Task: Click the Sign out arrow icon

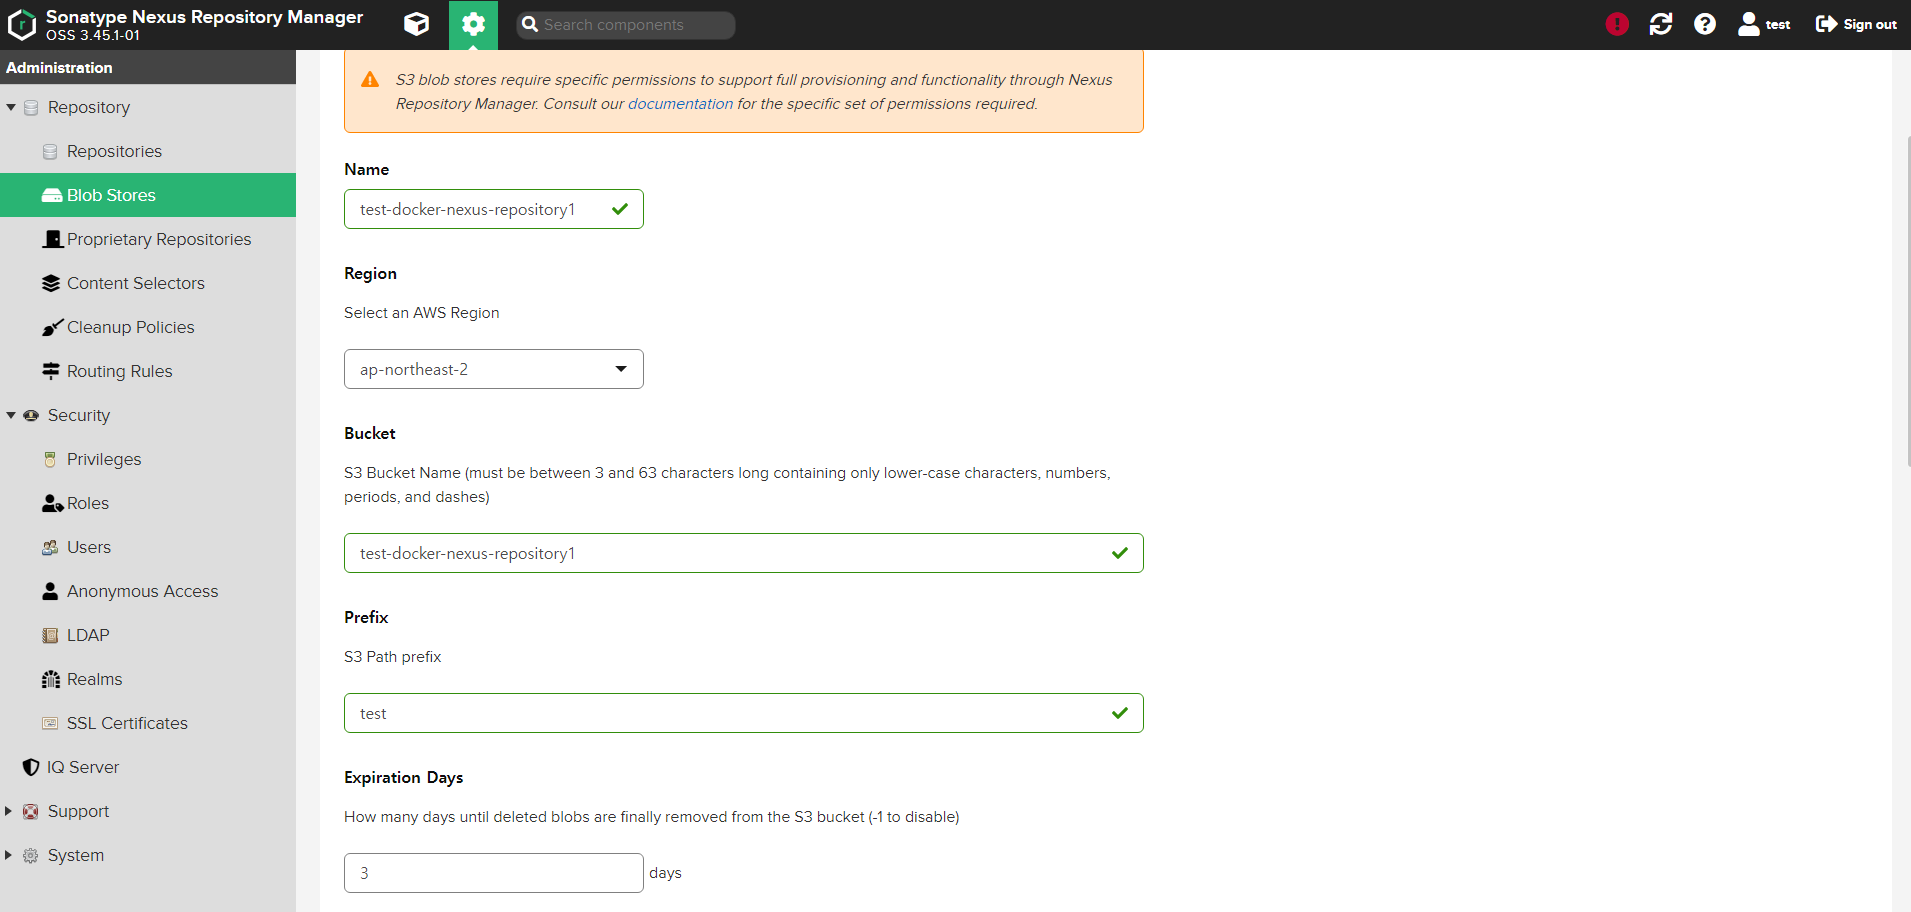Action: coord(1827,24)
